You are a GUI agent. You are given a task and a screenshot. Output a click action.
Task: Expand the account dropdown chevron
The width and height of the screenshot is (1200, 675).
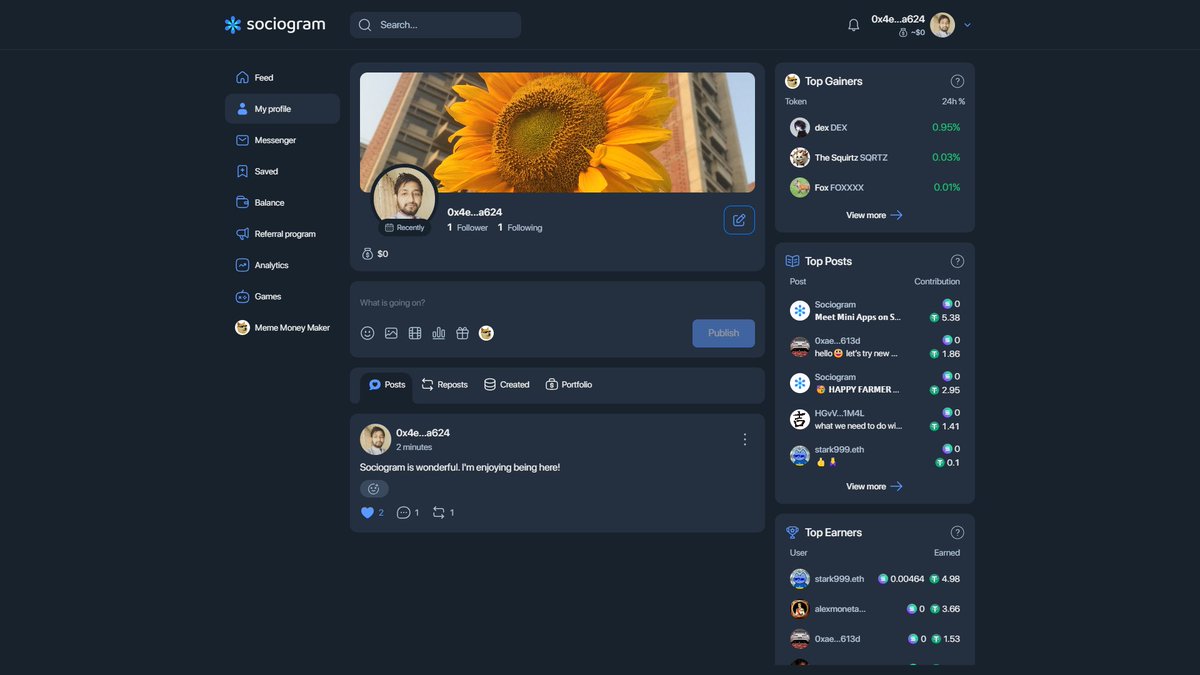[967, 25]
